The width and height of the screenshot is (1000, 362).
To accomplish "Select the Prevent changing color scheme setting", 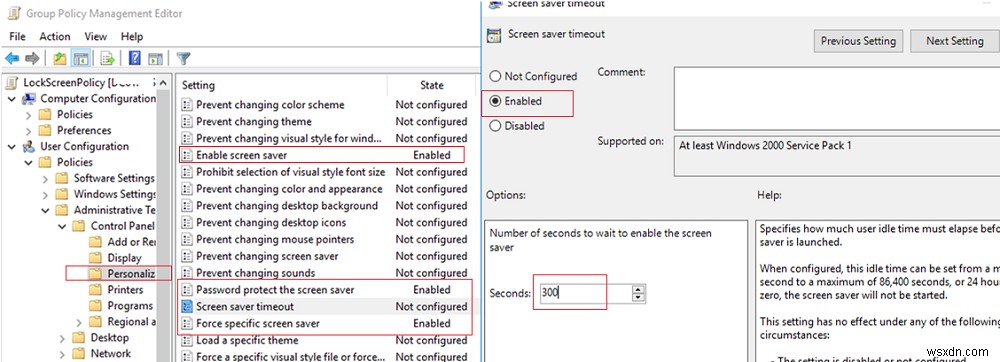I will point(270,105).
